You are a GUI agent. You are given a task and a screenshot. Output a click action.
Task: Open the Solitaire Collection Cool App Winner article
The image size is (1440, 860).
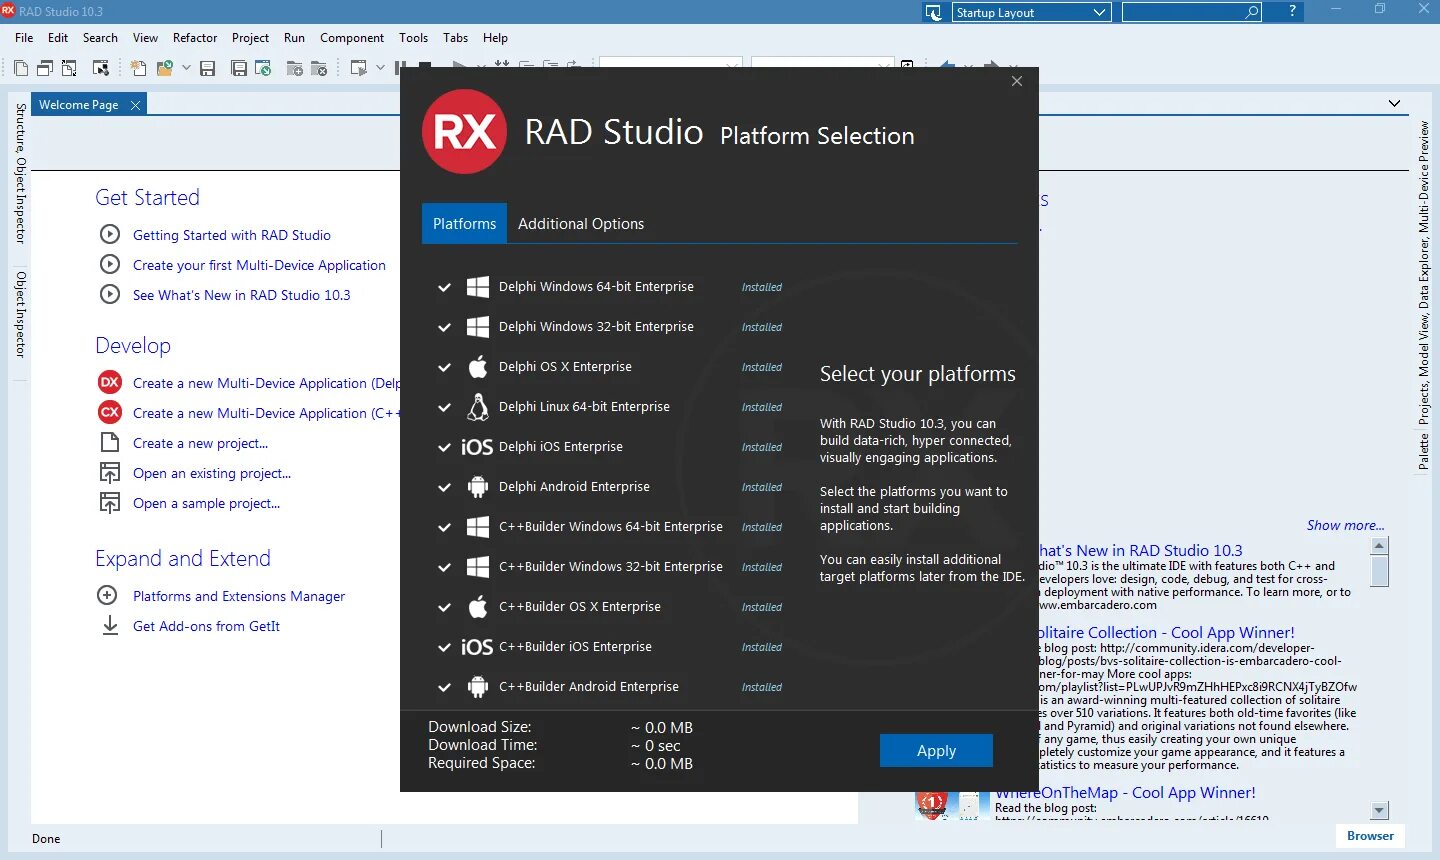(1166, 632)
